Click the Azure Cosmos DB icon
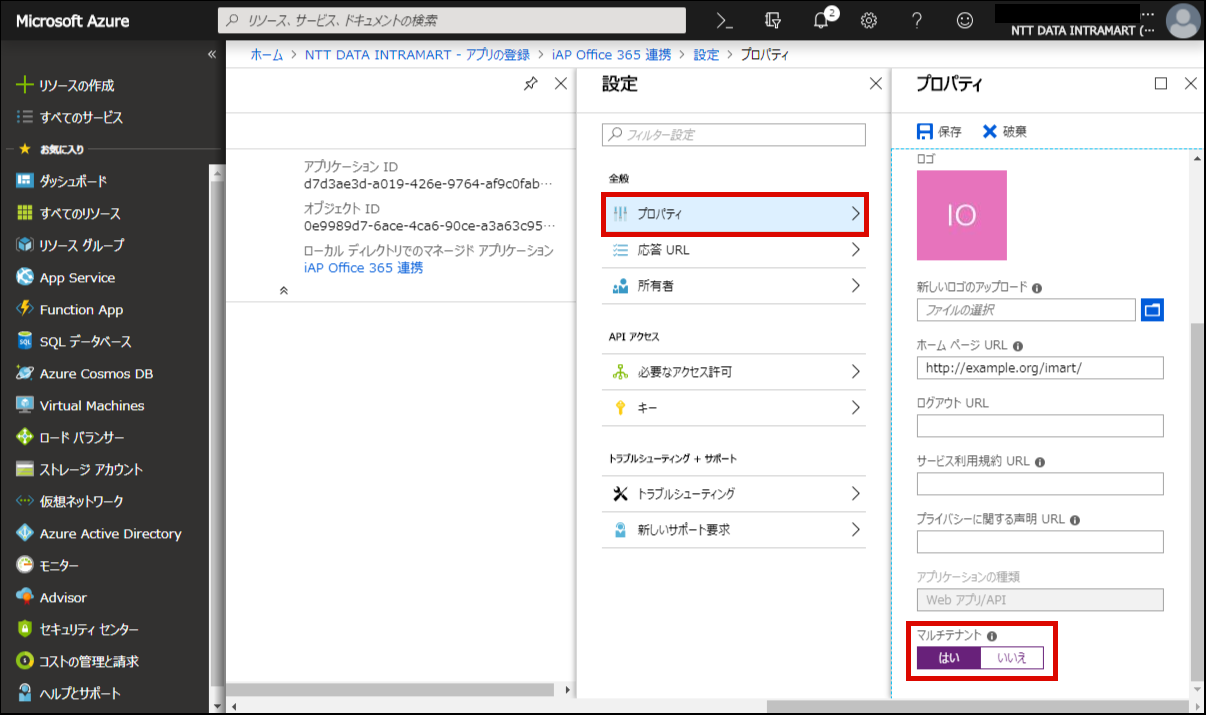 coord(25,373)
